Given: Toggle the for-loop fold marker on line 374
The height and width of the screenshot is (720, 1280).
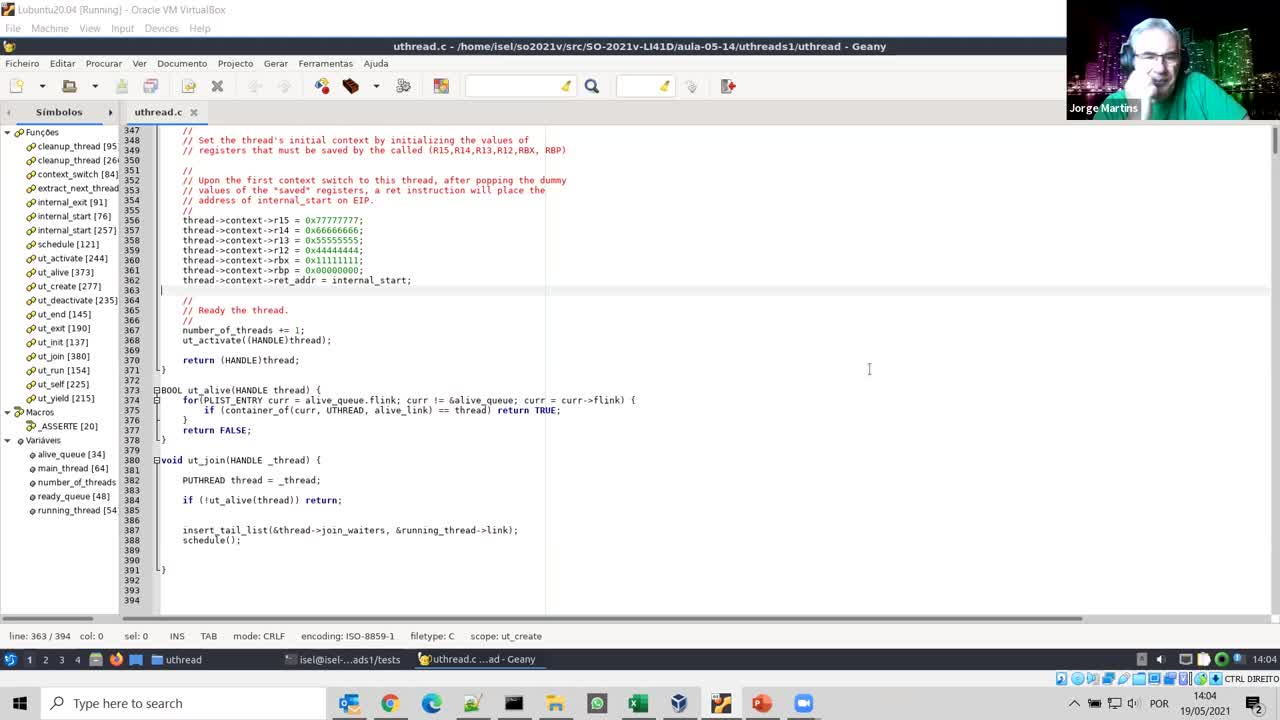Looking at the screenshot, I should (x=156, y=400).
